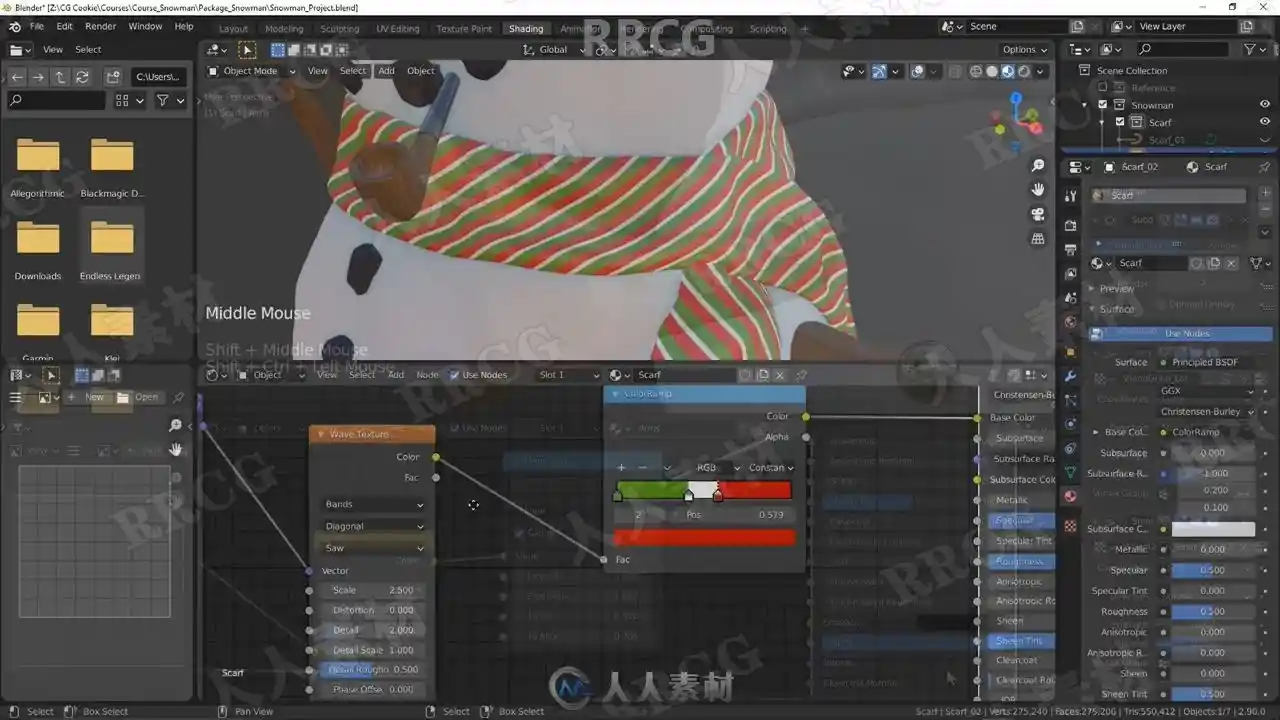Switch to the Modeling workspace tab
1280x720 pixels.
[x=284, y=29]
